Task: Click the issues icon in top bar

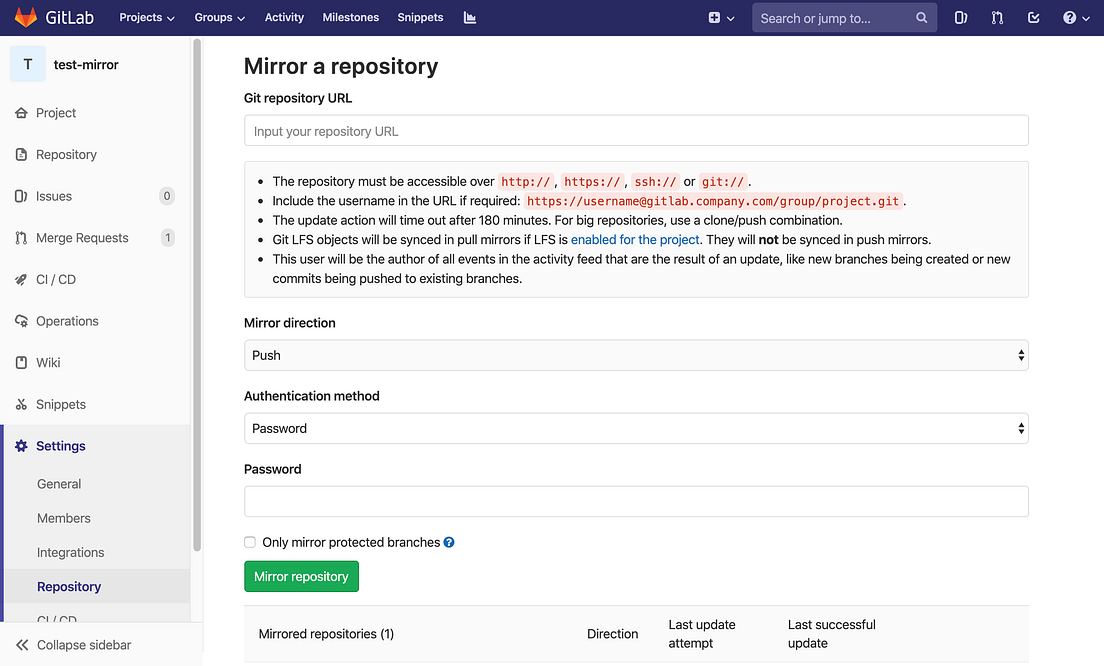Action: (x=961, y=17)
